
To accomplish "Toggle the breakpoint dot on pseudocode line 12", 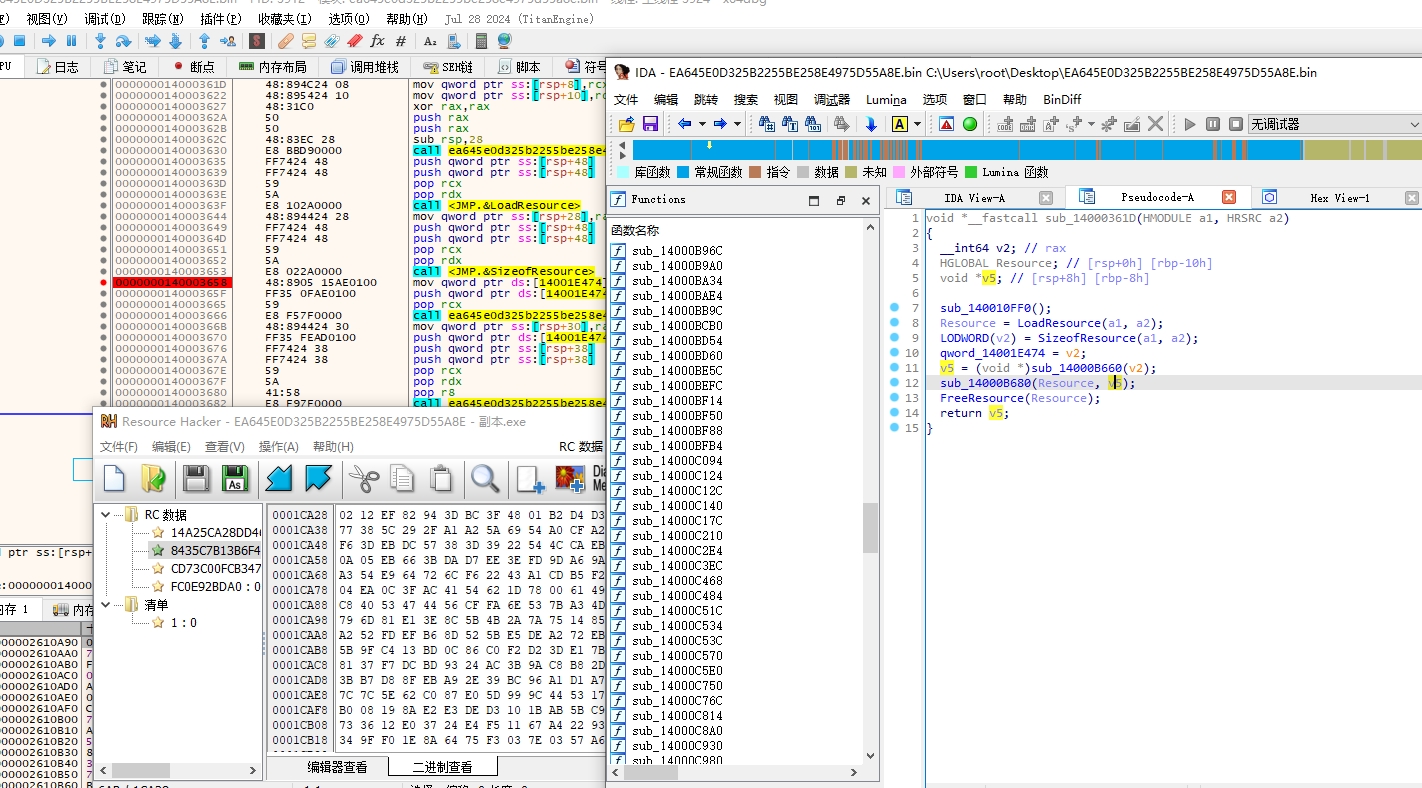I will (895, 383).
